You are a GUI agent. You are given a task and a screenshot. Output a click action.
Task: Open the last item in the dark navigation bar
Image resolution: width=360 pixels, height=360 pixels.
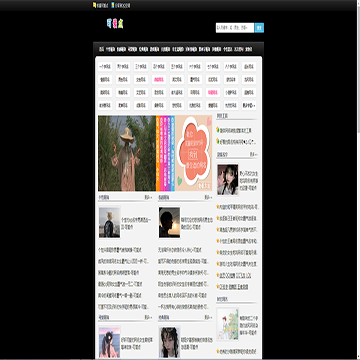tap(249, 49)
